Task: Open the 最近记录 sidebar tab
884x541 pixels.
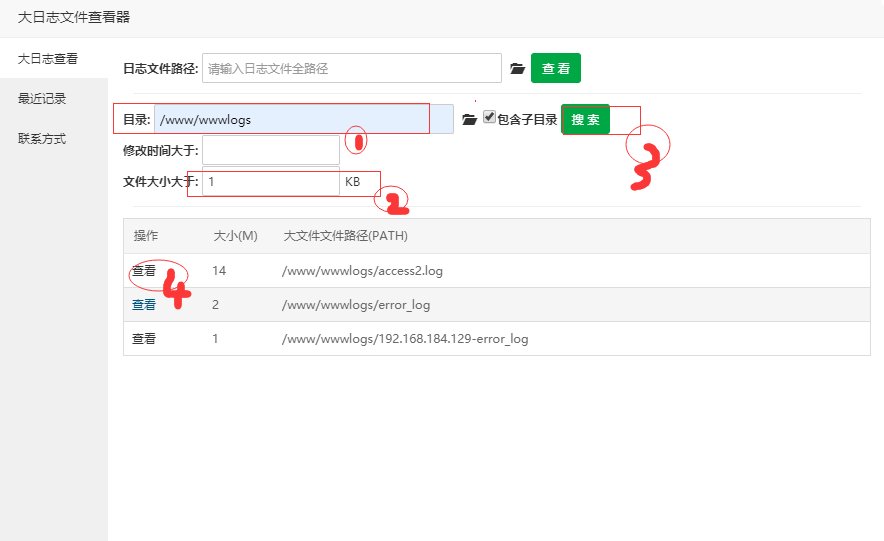Action: click(x=42, y=98)
